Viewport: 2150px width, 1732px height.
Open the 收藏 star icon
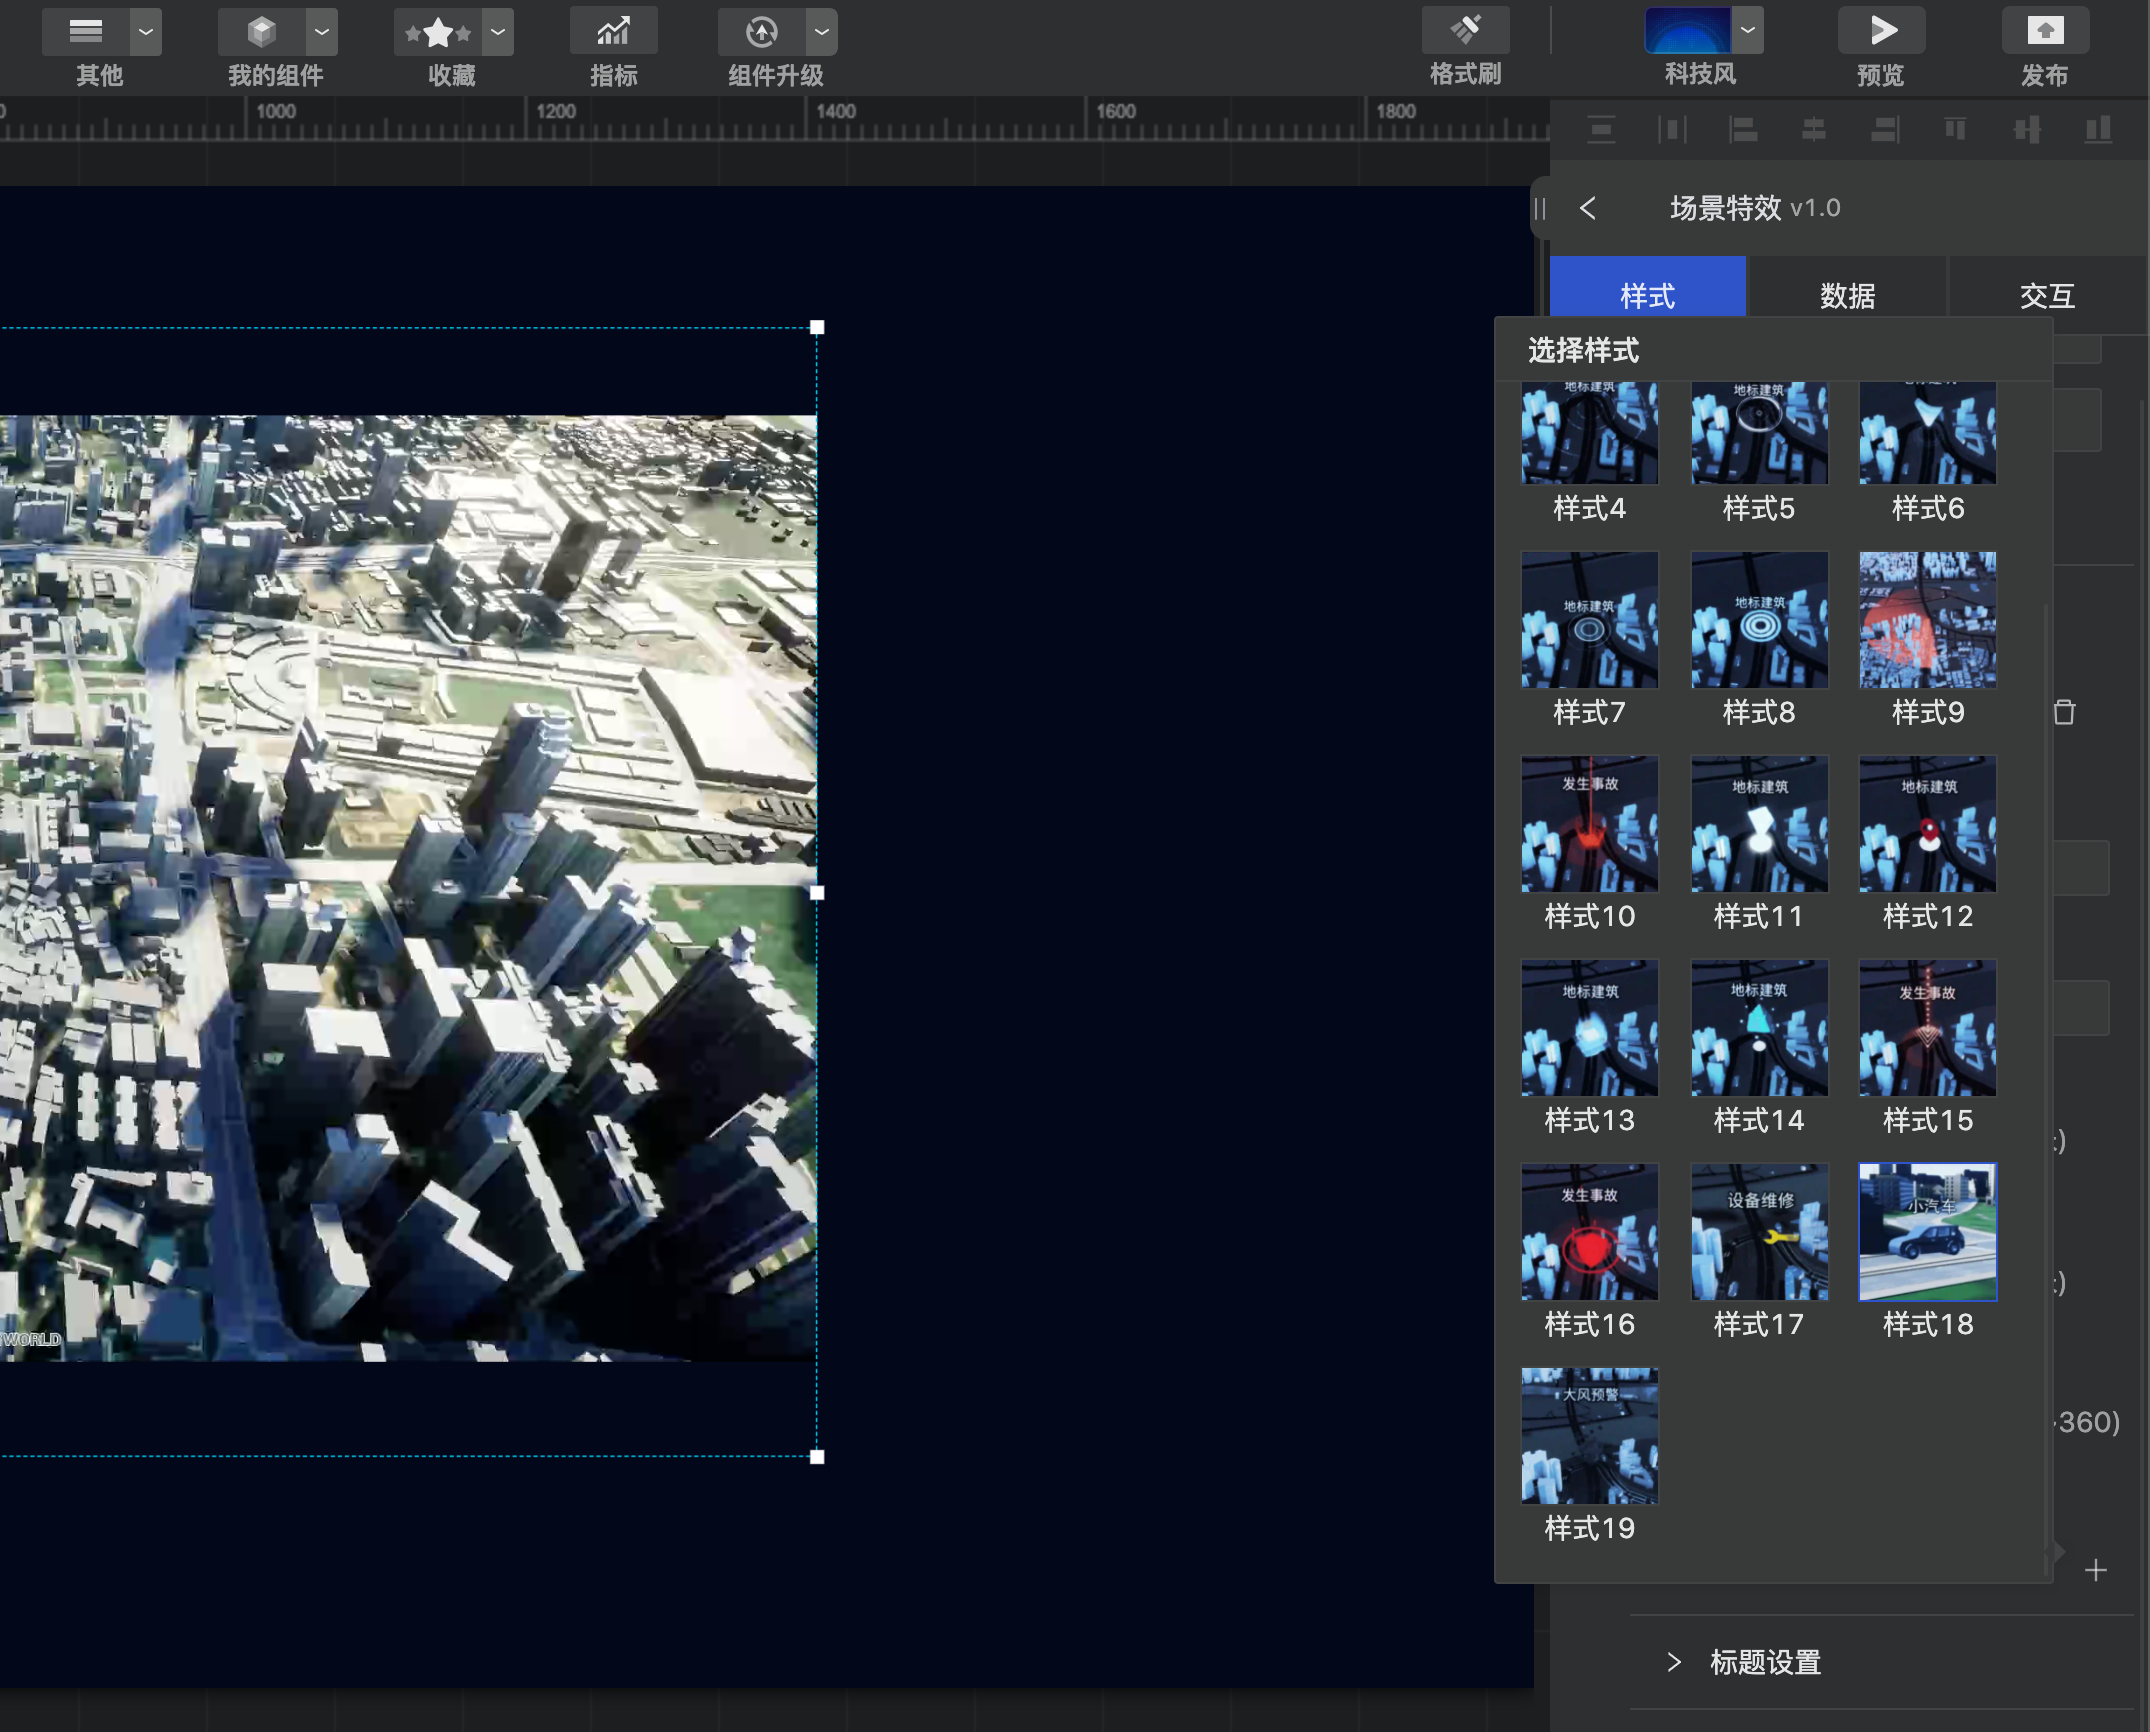pyautogui.click(x=437, y=31)
